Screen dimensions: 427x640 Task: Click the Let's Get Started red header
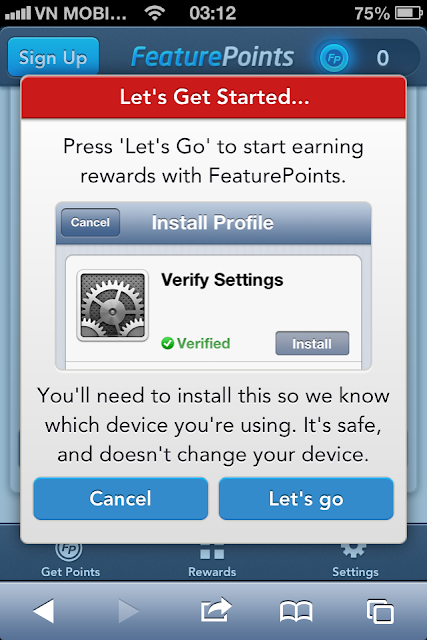(214, 97)
